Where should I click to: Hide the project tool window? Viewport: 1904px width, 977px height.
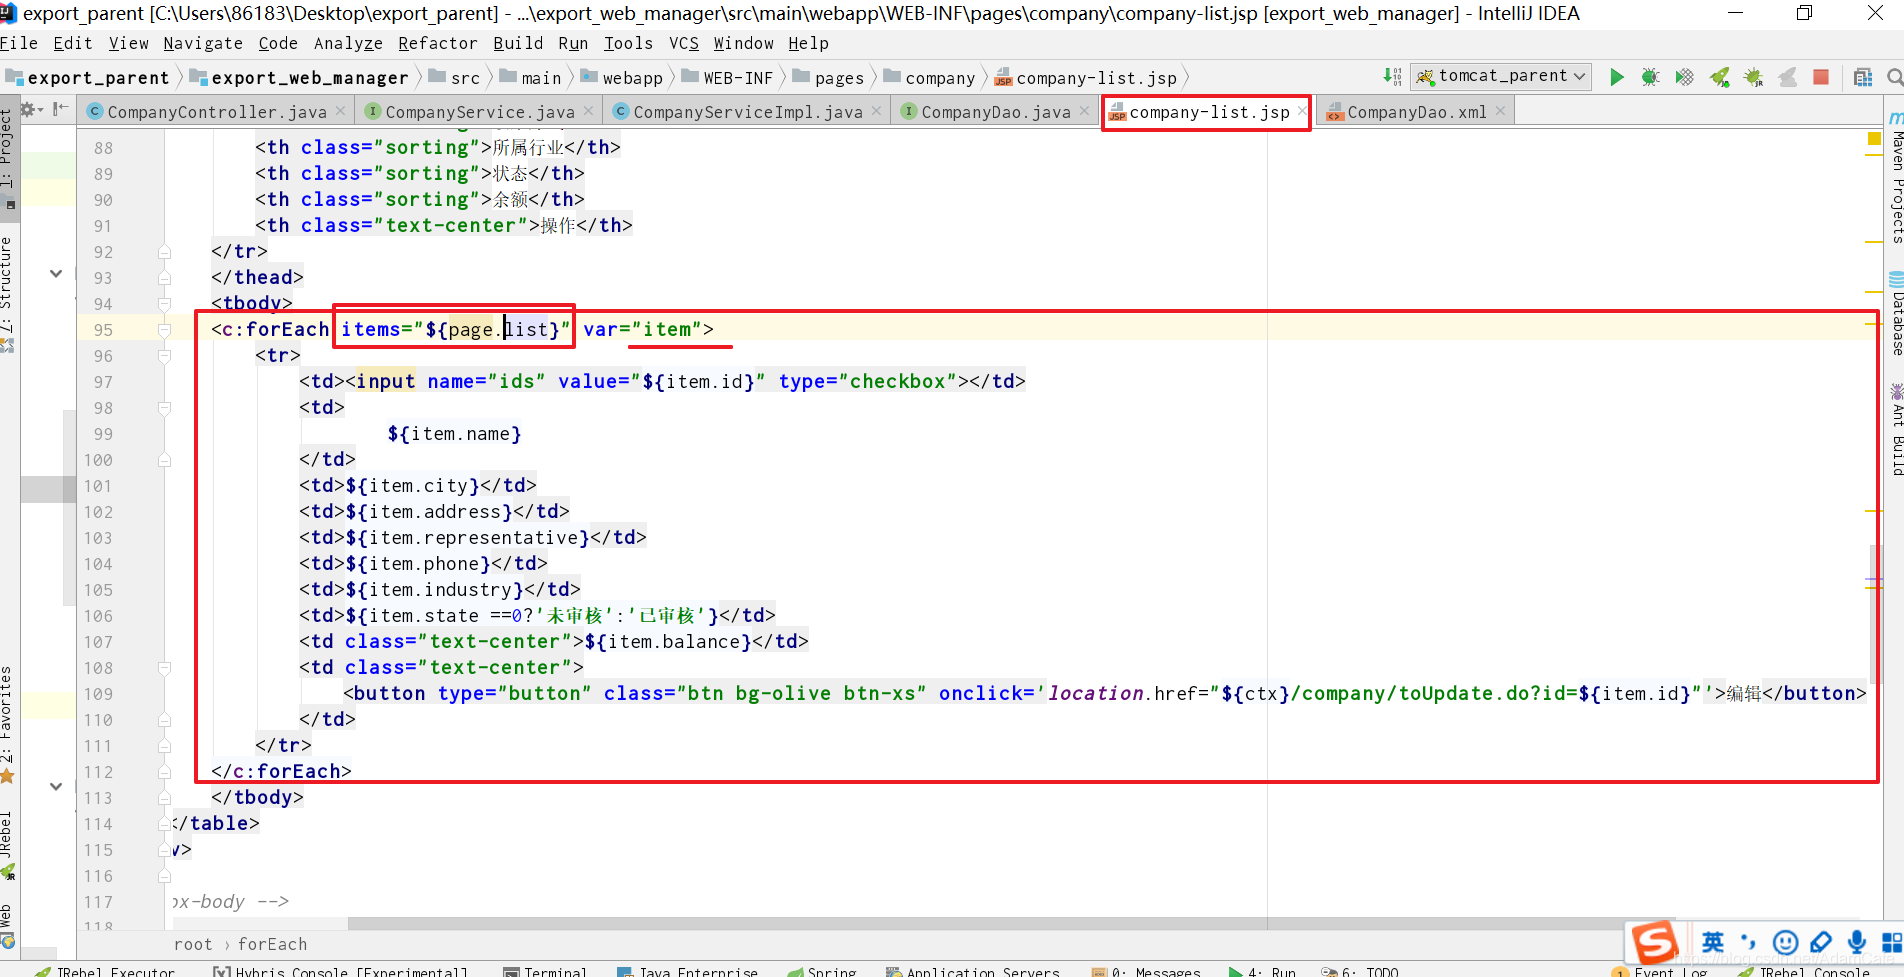61,110
